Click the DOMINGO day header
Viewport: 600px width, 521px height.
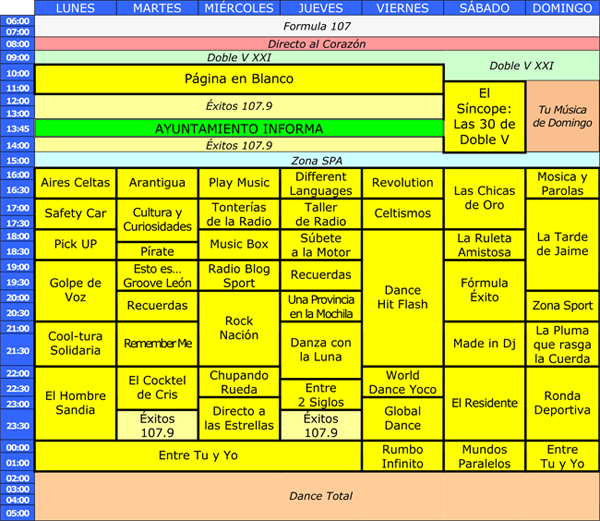pos(562,8)
